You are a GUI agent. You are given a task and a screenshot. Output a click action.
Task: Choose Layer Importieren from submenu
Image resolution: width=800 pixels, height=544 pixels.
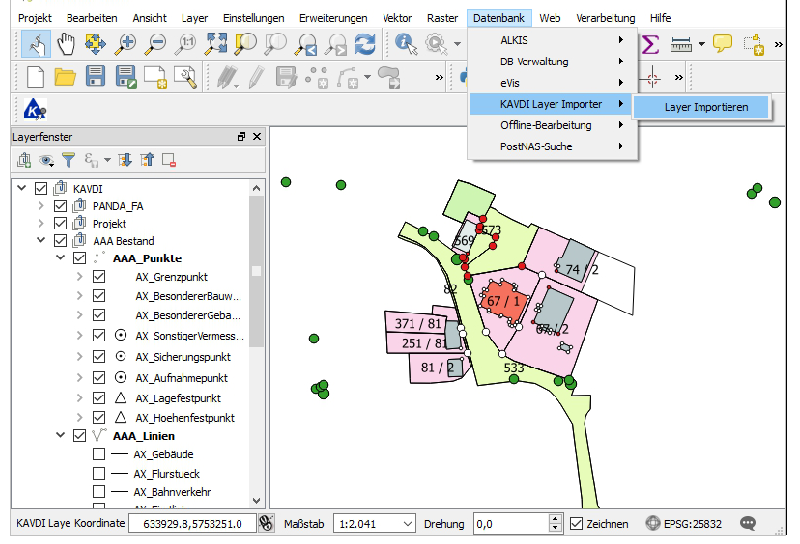pos(706,107)
